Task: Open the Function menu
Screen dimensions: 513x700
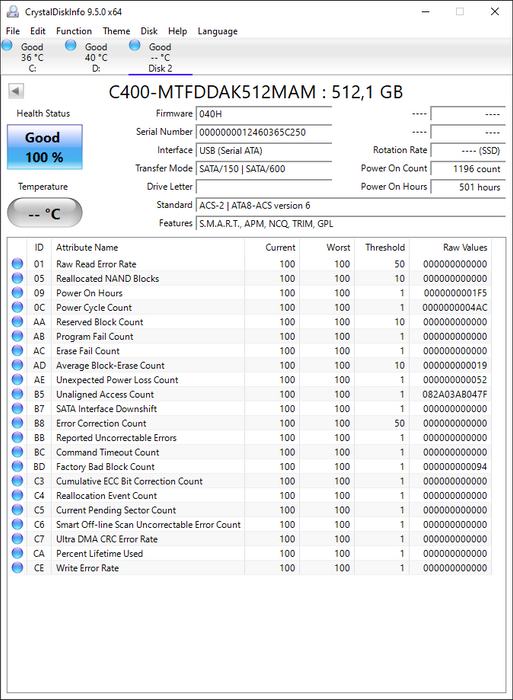Action: (x=74, y=31)
